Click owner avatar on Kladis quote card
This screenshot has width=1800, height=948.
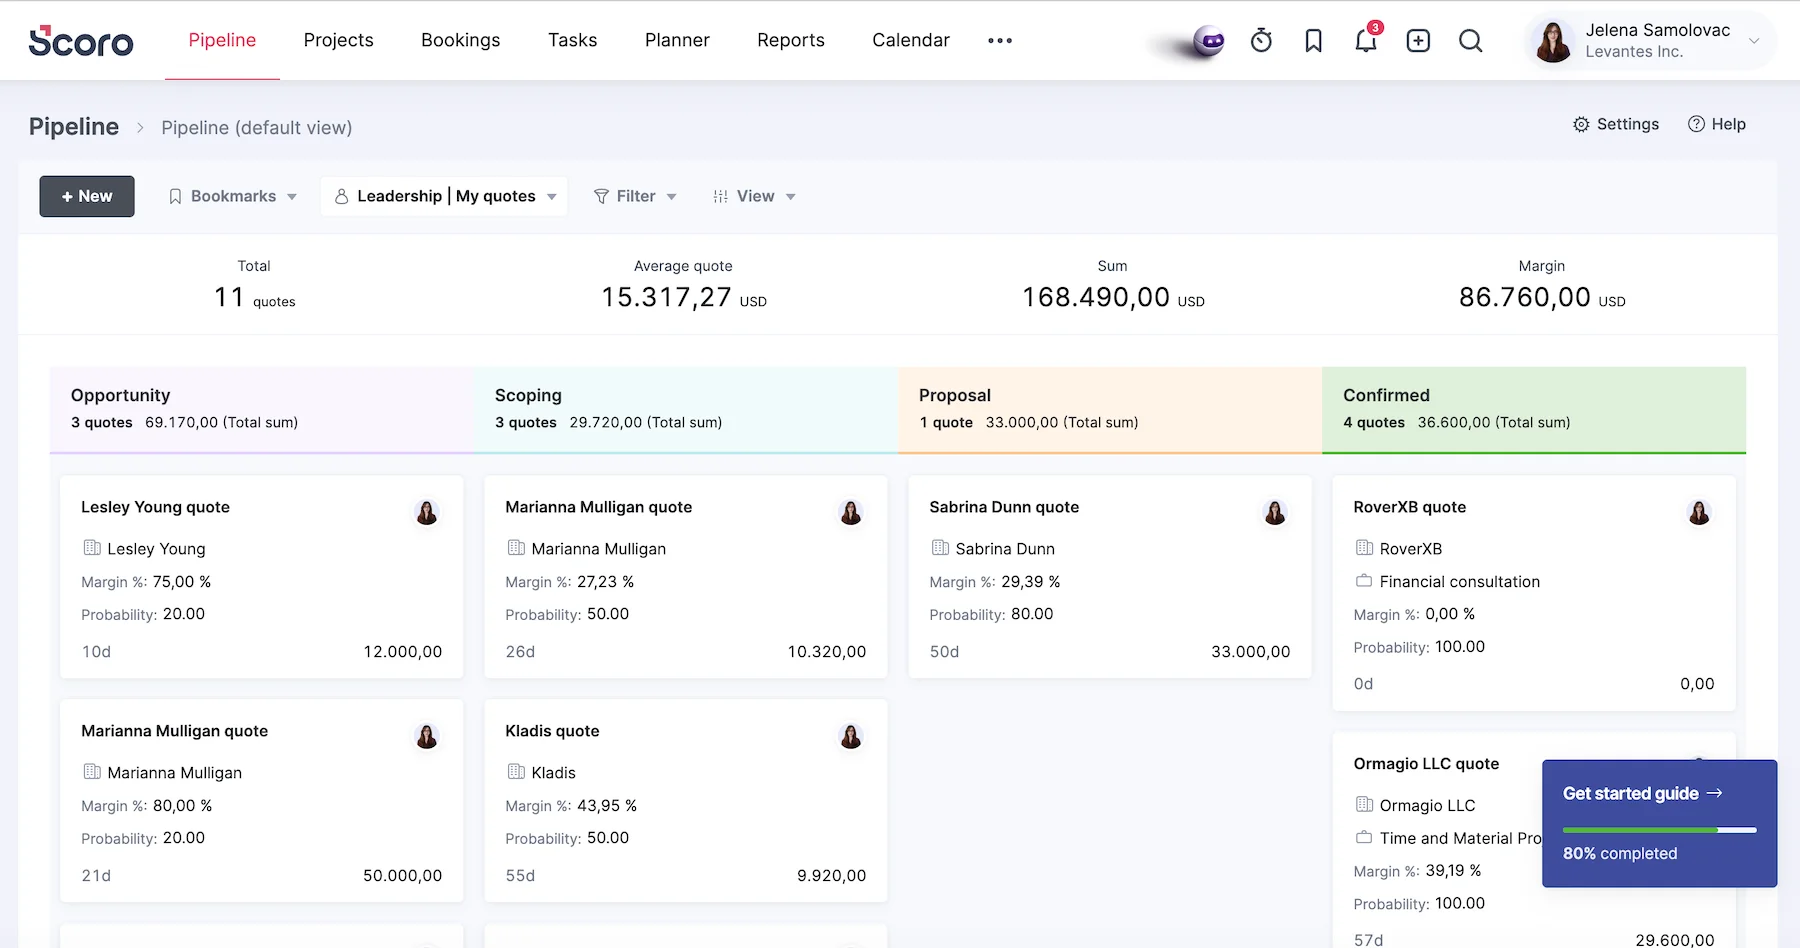(x=851, y=737)
